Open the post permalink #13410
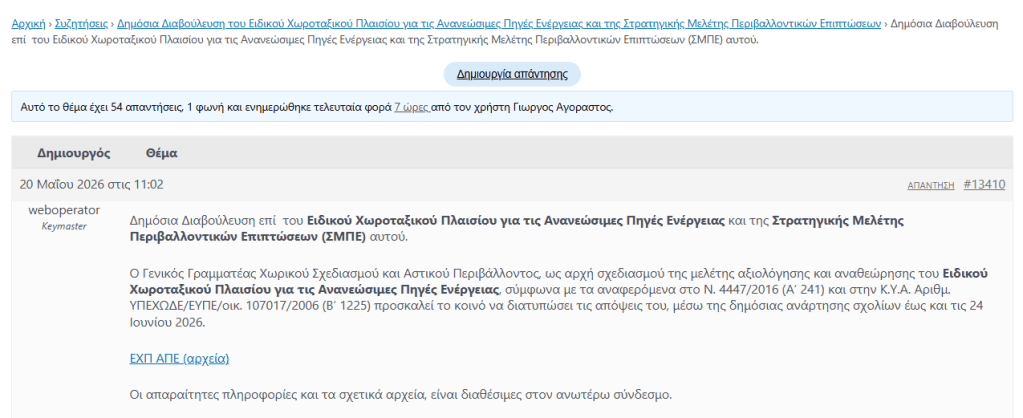 coord(984,185)
